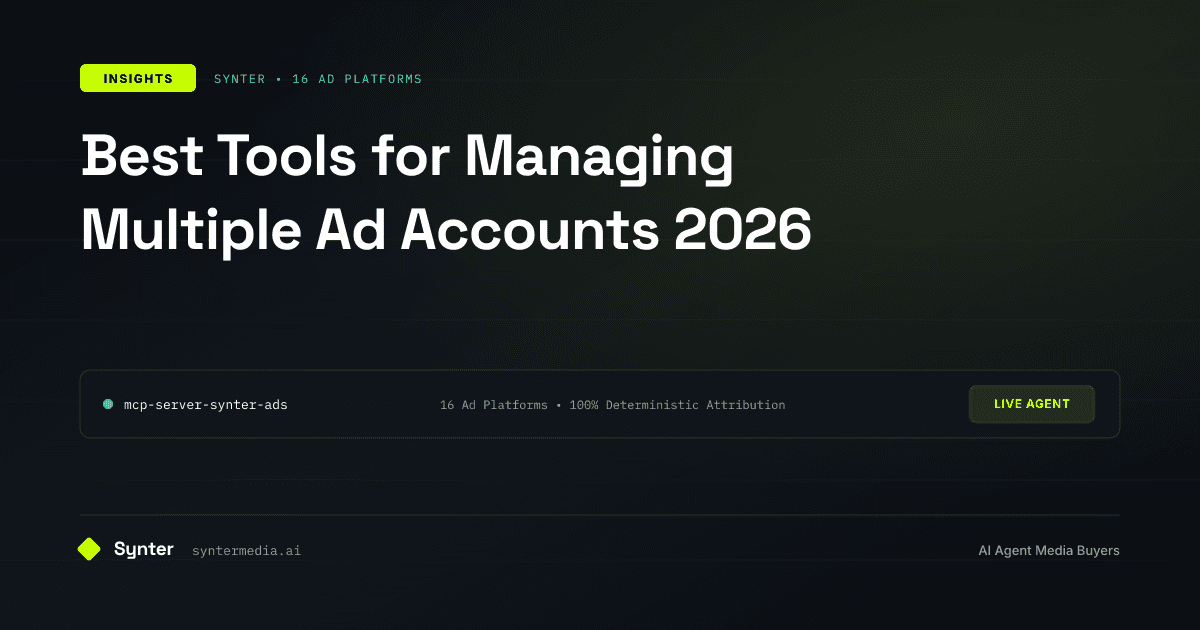Click the 'Best Tools for Managing' headline

(x=407, y=158)
